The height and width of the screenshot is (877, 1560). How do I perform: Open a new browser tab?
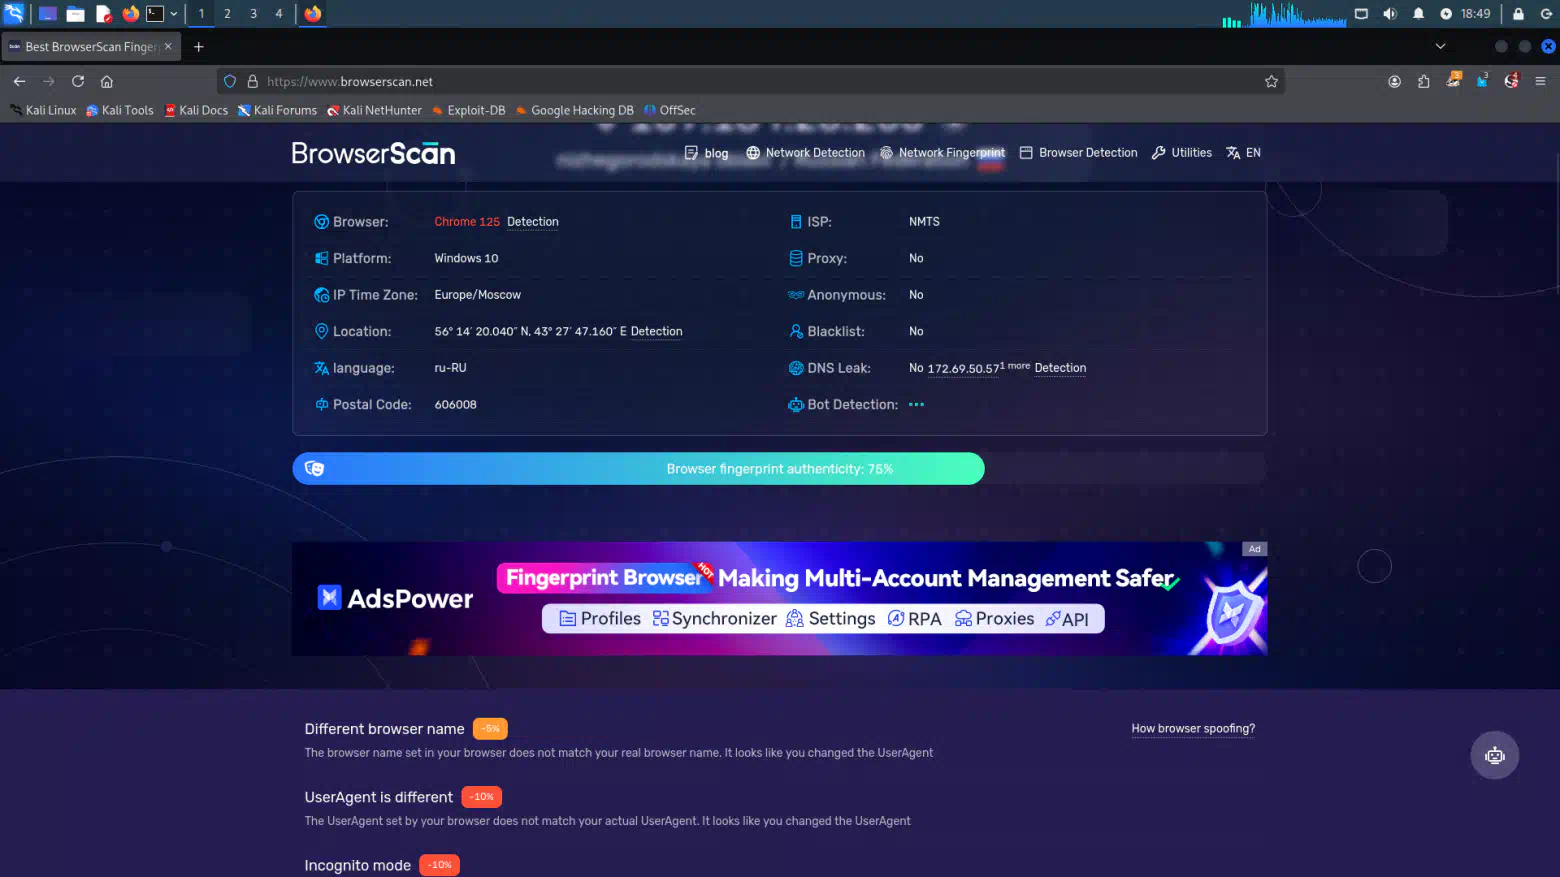pos(199,46)
